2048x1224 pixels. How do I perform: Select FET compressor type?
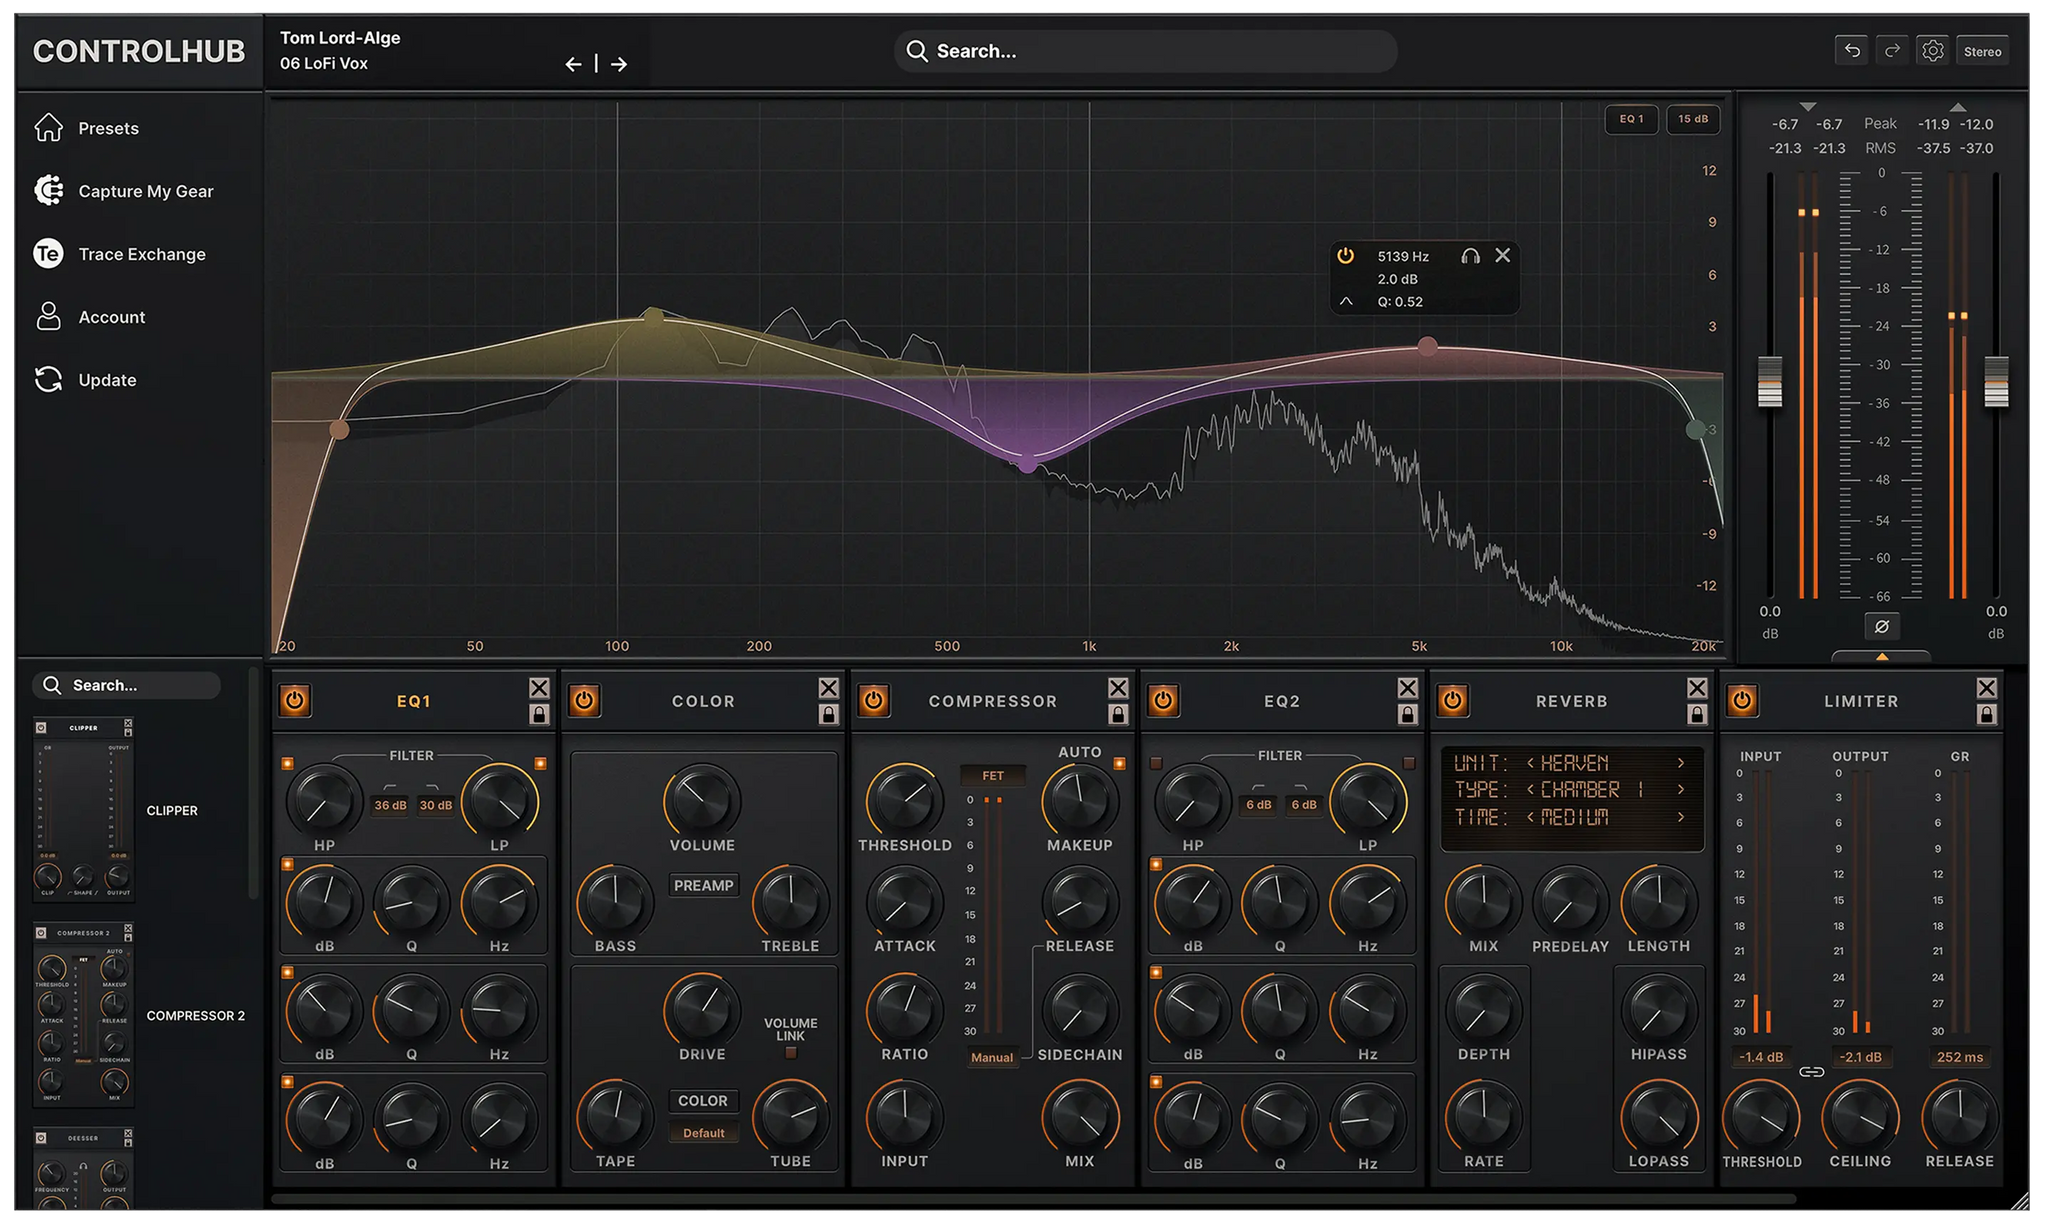(x=992, y=776)
